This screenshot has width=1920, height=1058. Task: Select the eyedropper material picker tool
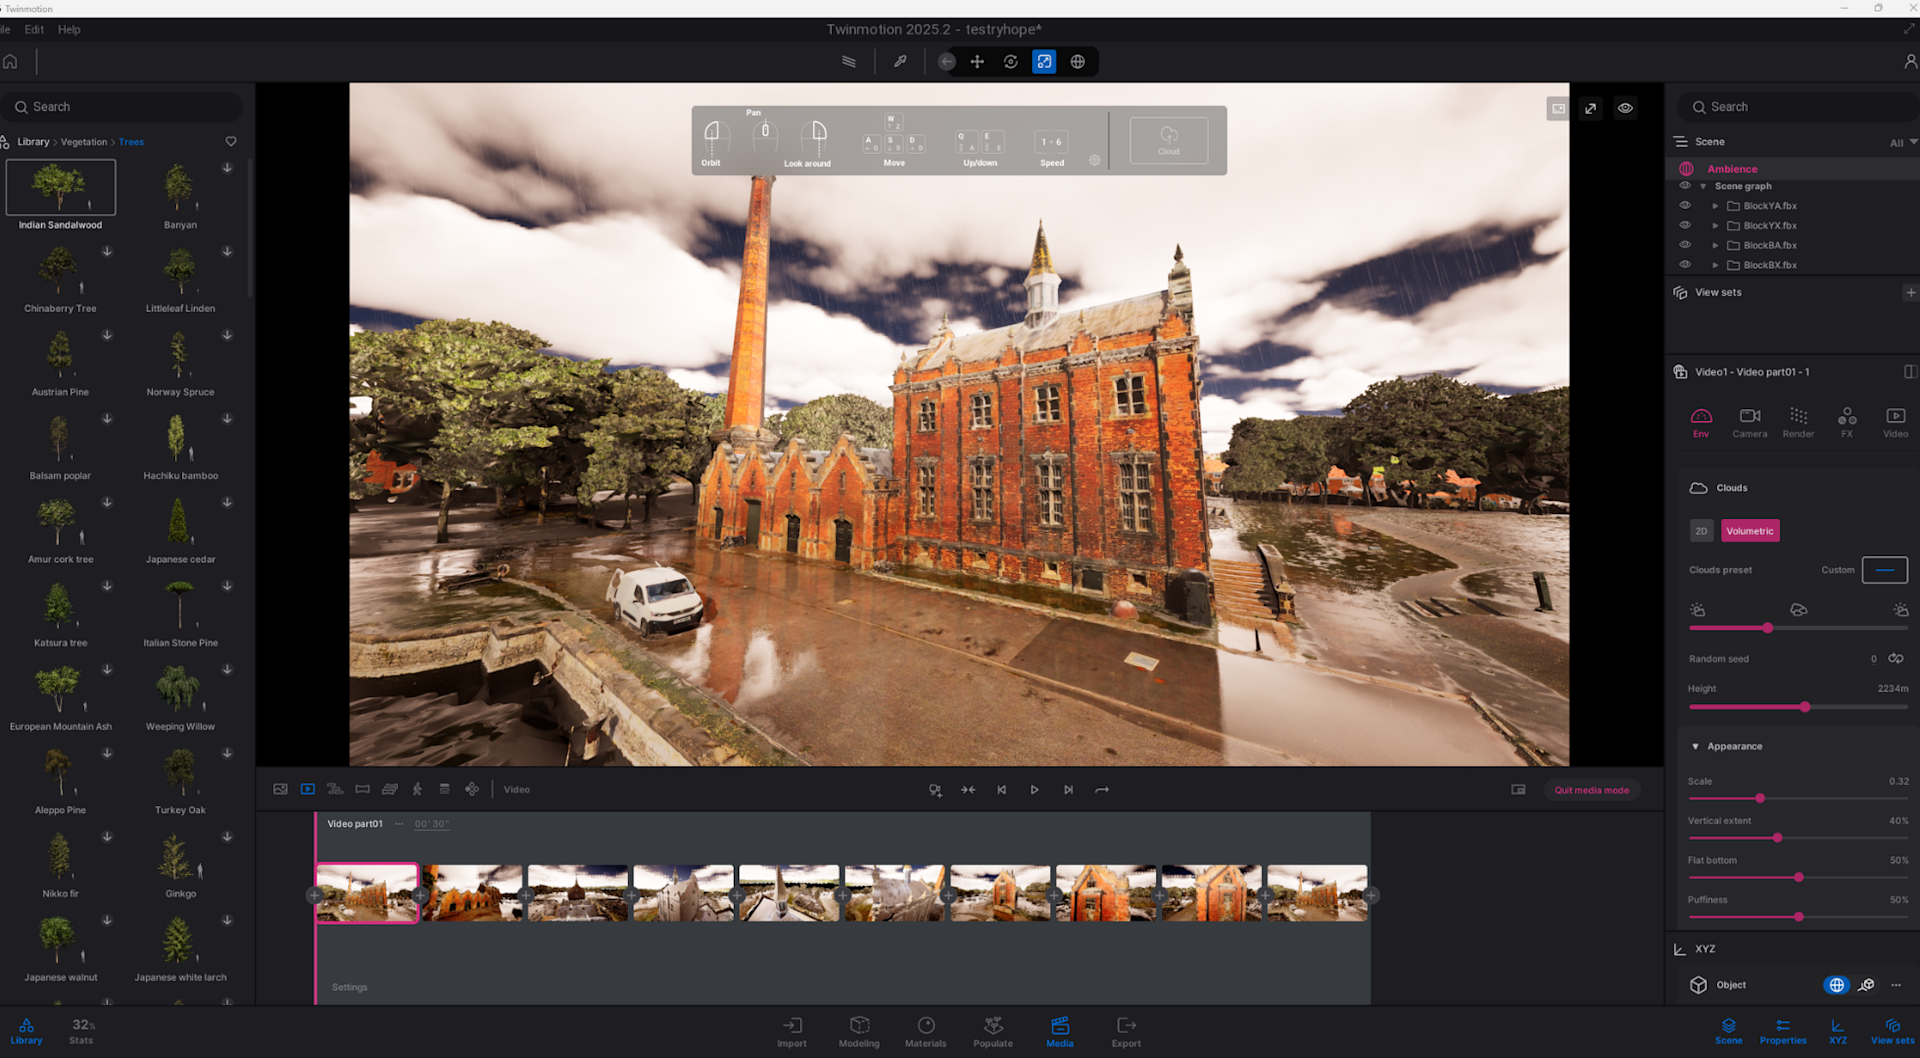click(900, 62)
